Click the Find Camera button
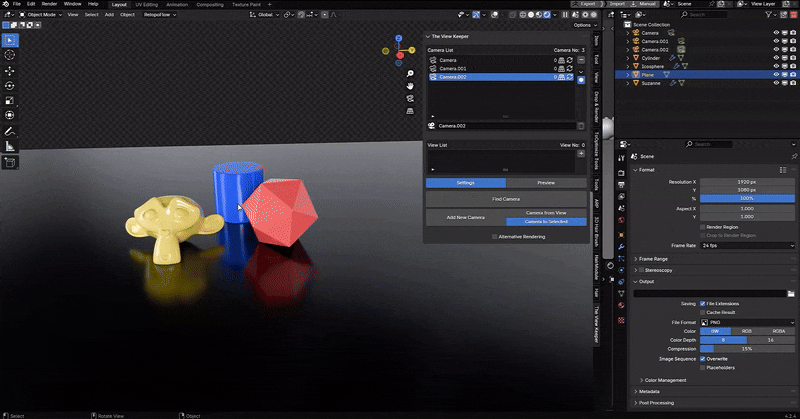This screenshot has width=800, height=419. tap(506, 199)
